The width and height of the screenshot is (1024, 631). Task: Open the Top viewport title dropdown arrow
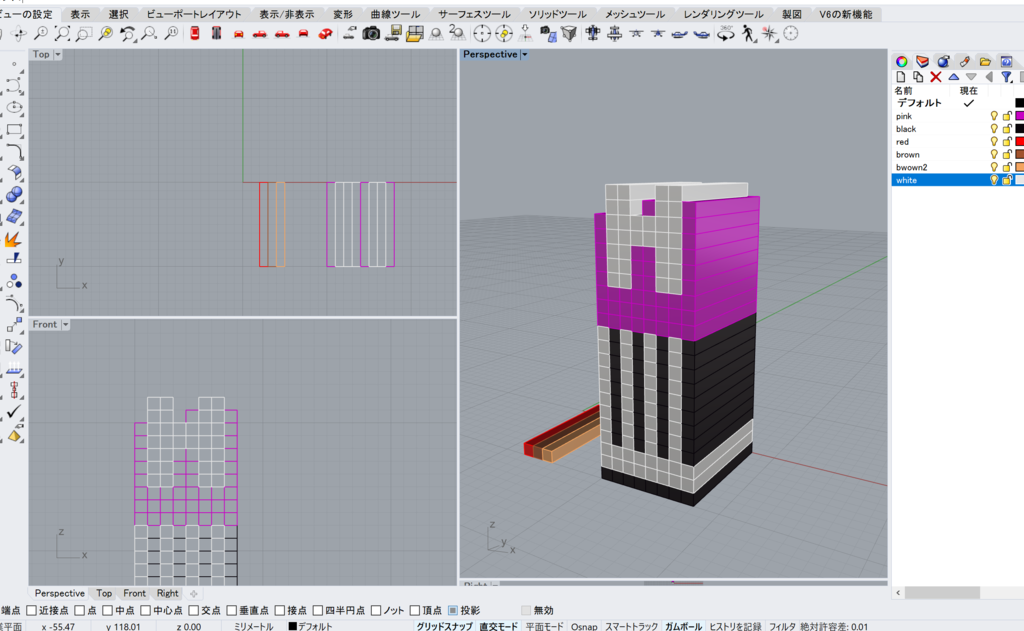(x=57, y=55)
